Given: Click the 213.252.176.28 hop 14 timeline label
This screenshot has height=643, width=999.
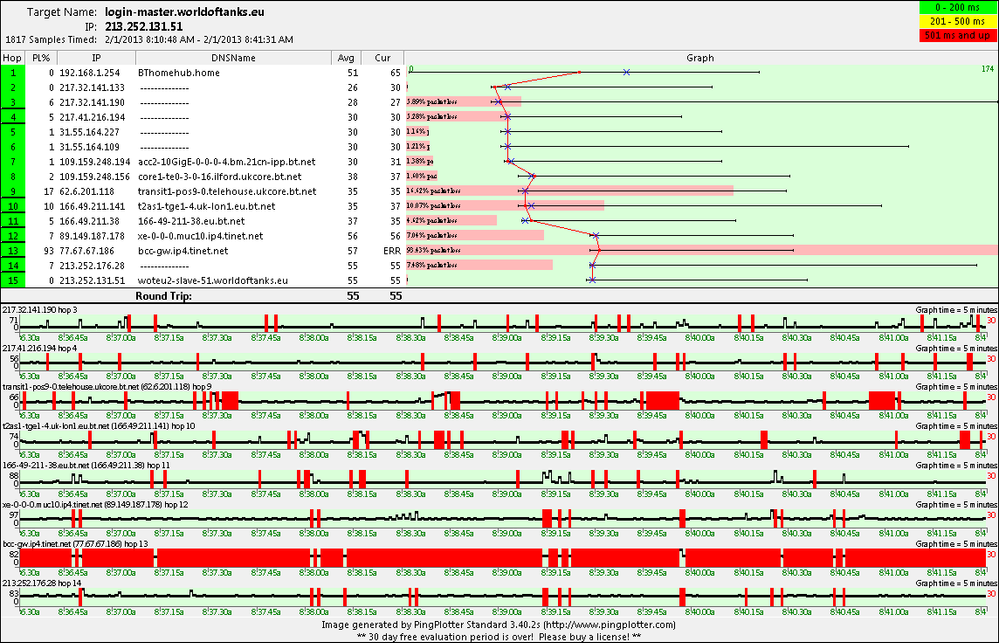Looking at the screenshot, I should pos(42,583).
